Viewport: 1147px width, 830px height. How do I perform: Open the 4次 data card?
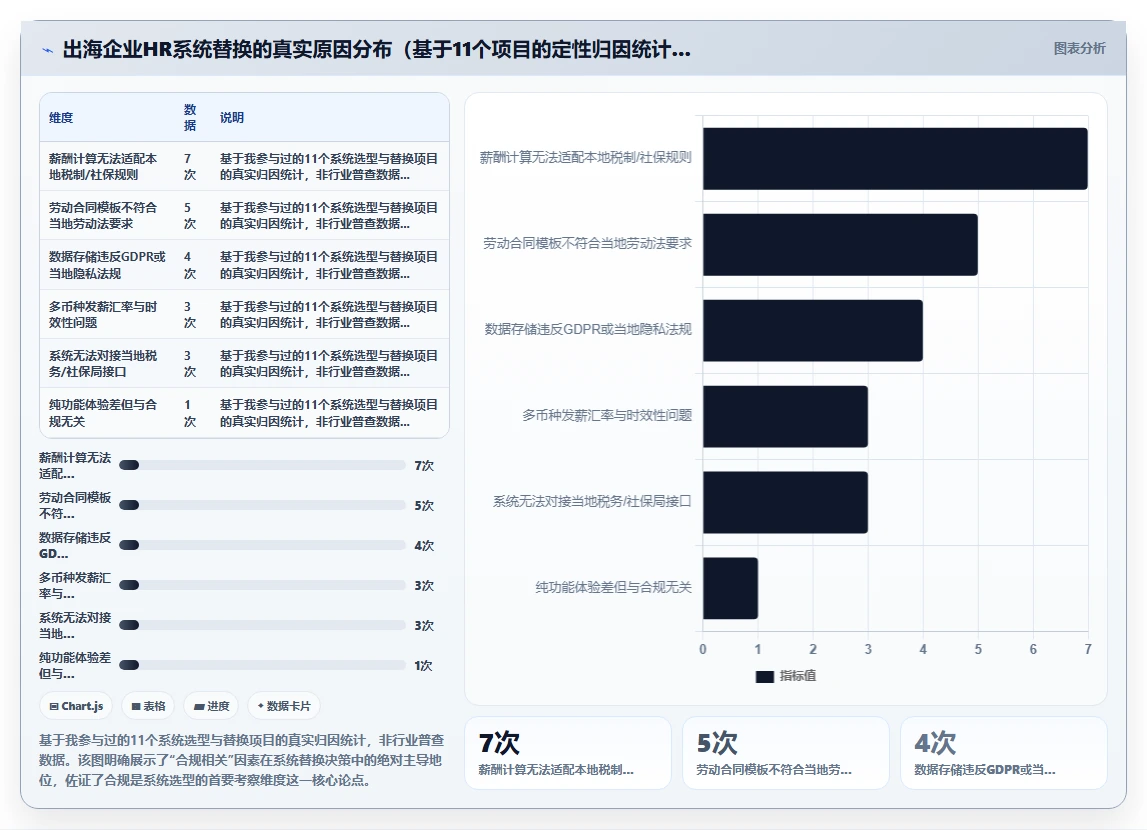coord(1004,753)
